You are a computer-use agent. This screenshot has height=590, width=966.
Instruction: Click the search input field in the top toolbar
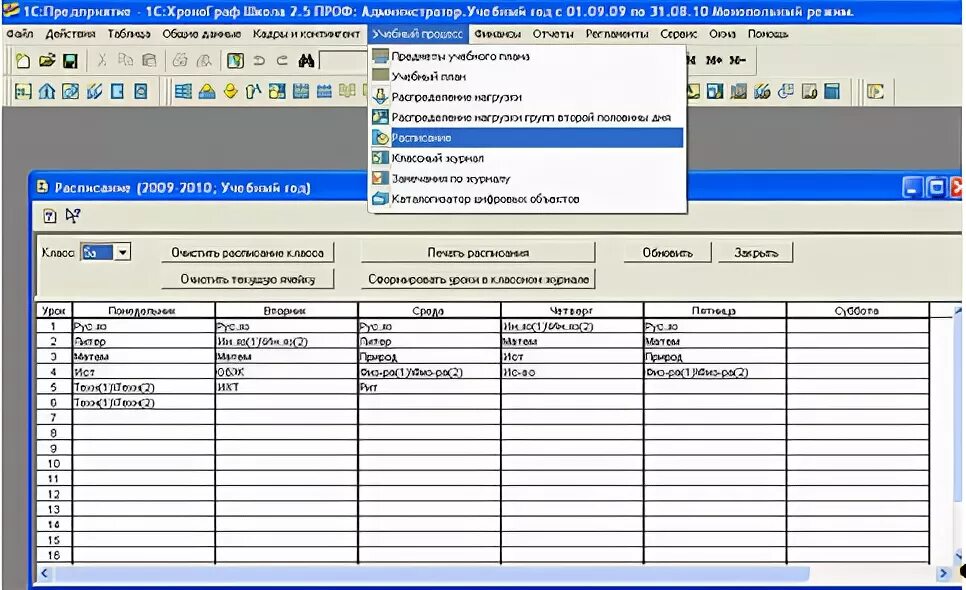point(344,60)
